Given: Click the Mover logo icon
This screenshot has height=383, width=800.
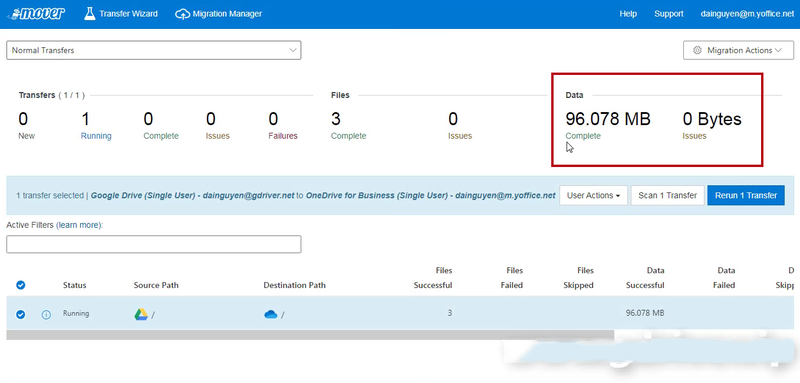Looking at the screenshot, I should 36,13.
